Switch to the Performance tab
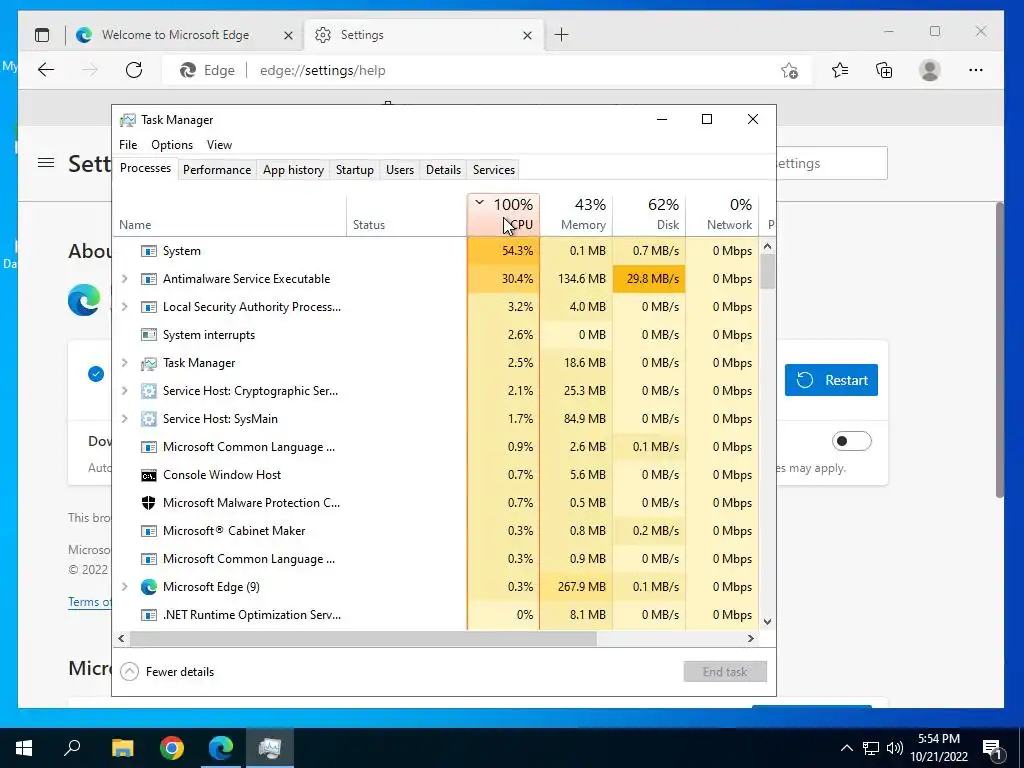 pos(217,170)
